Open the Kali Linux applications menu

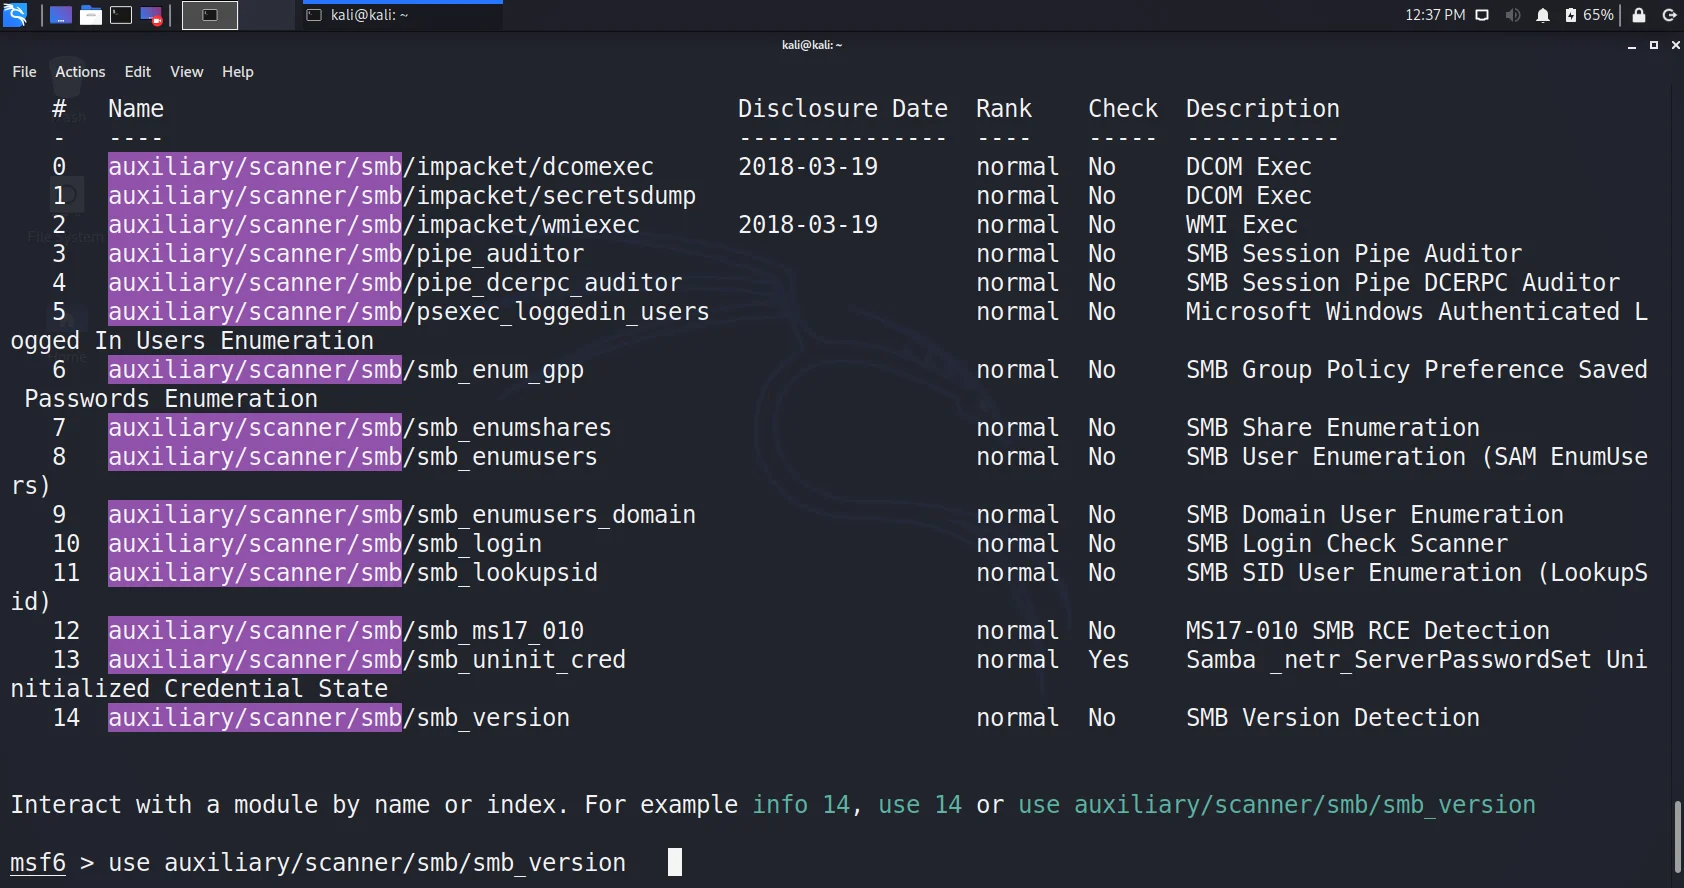tap(15, 15)
